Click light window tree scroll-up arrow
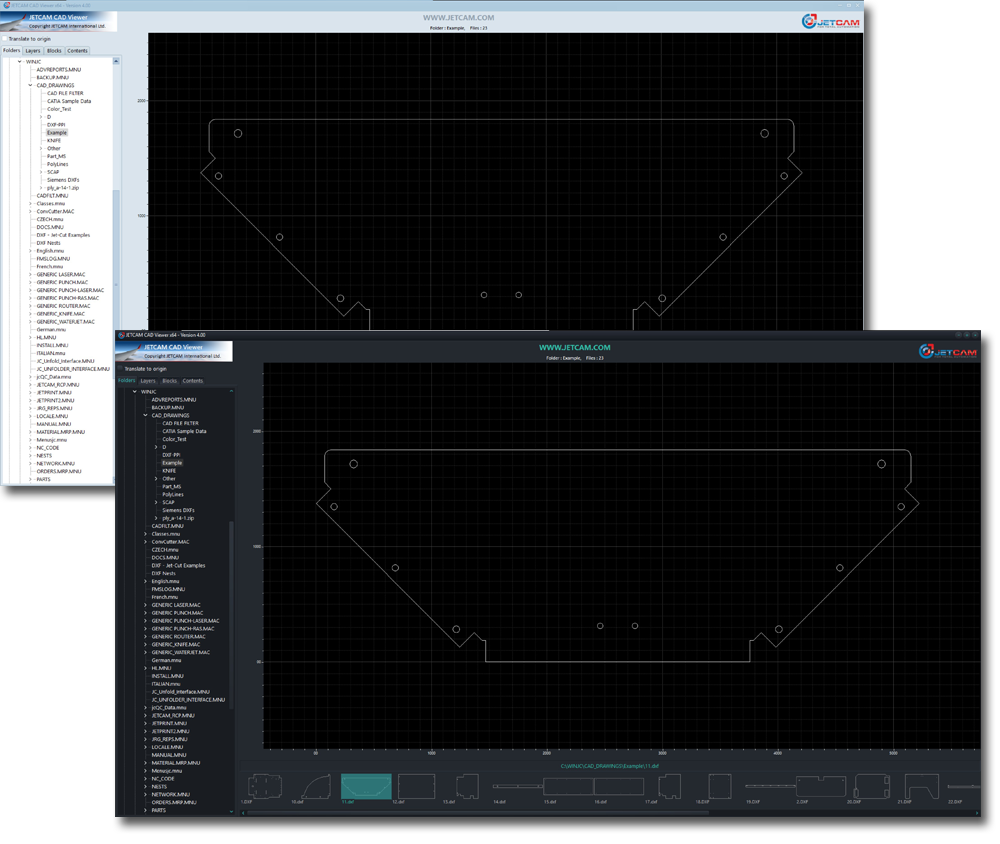 pos(116,61)
